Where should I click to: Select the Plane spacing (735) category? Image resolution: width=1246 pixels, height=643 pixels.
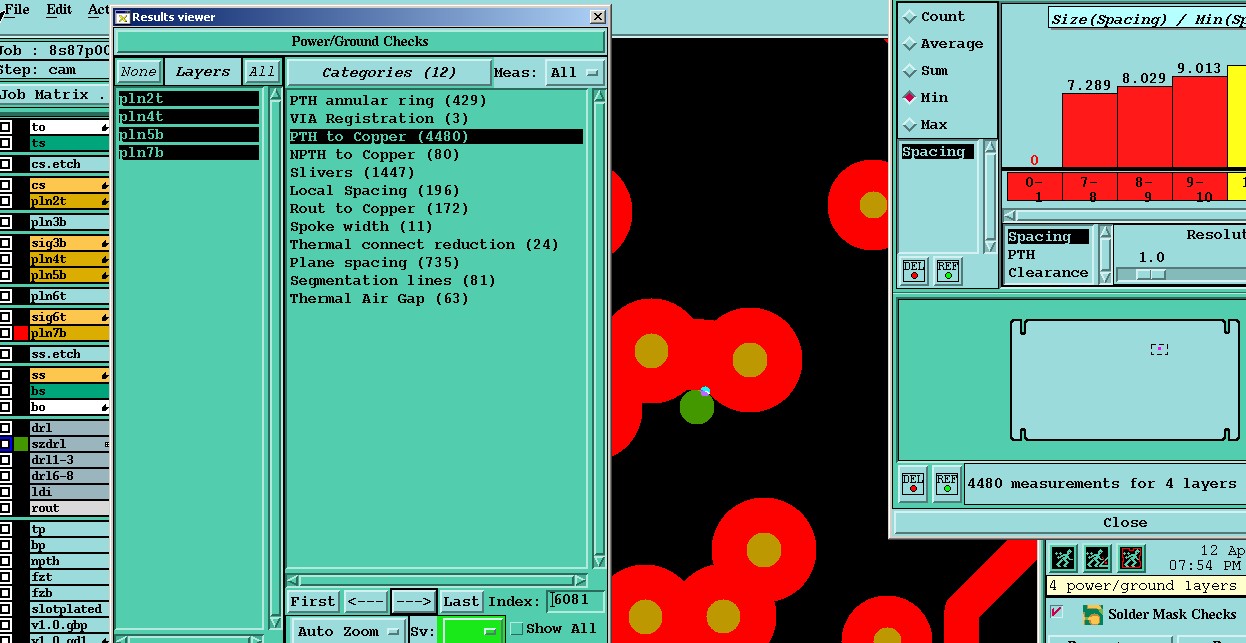point(375,263)
